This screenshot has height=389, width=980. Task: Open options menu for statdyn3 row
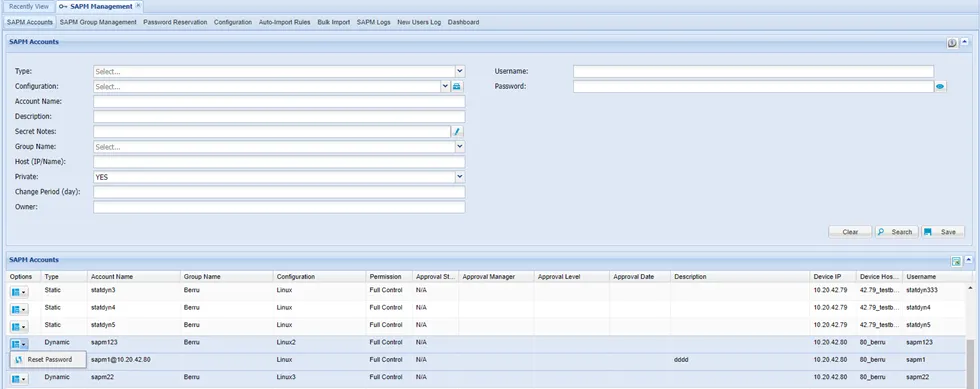(19, 292)
